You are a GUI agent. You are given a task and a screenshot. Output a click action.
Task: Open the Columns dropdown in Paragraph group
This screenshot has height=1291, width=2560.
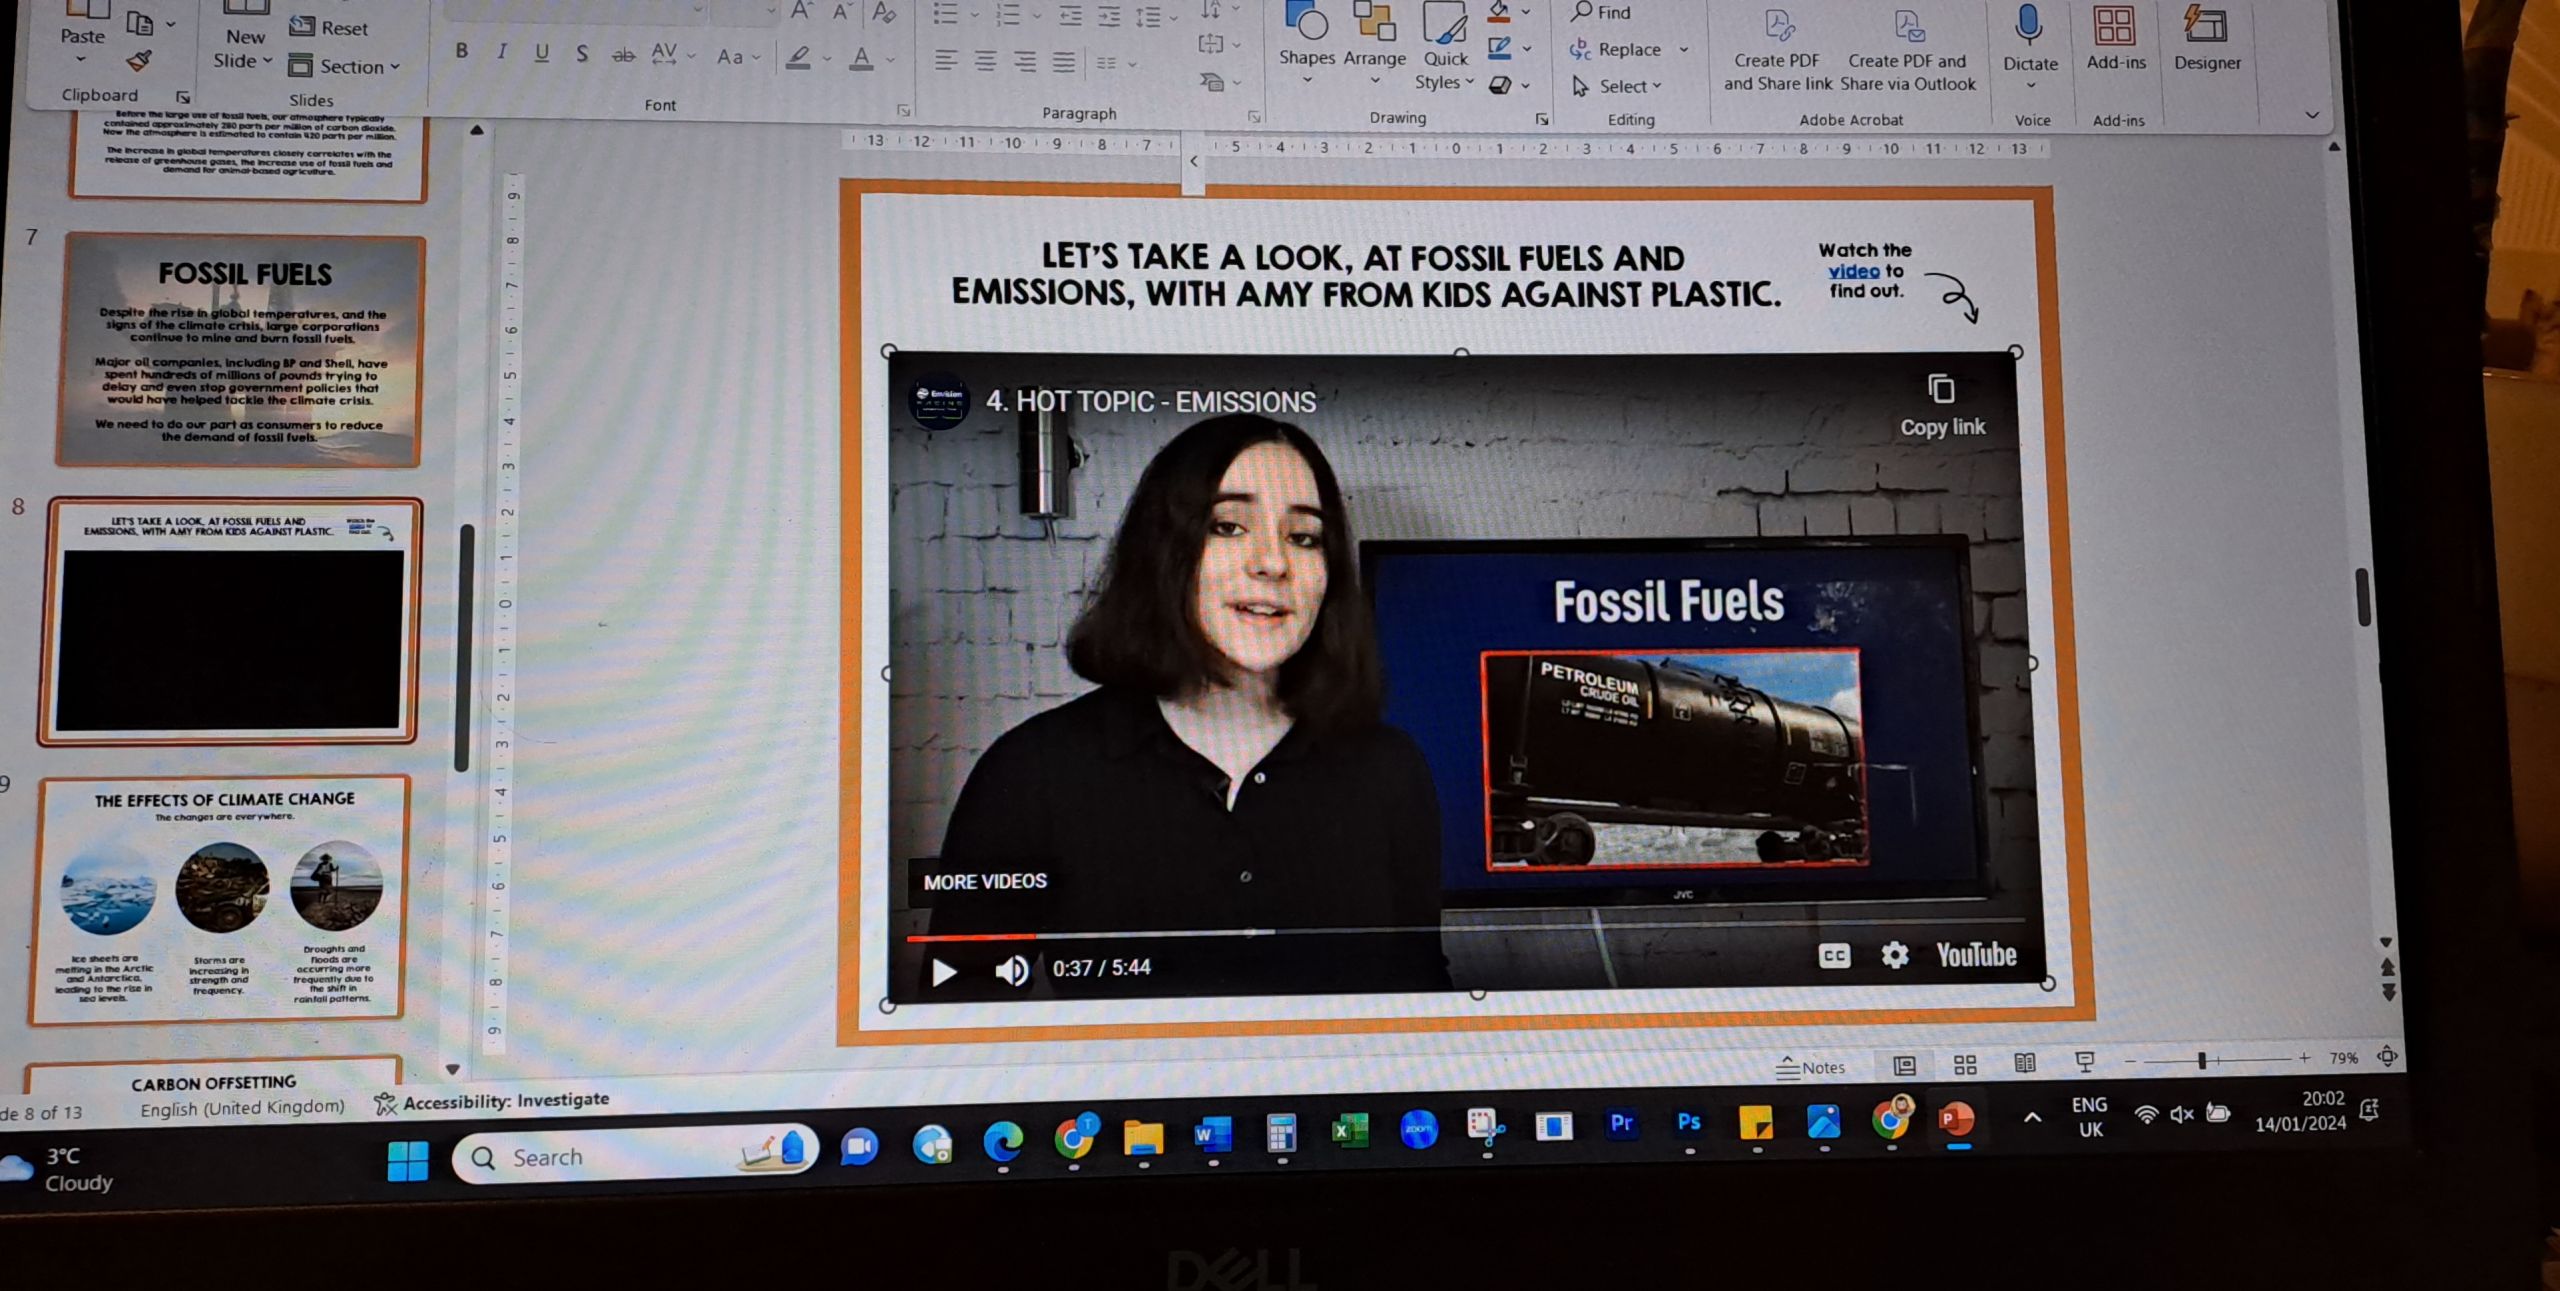1115,63
